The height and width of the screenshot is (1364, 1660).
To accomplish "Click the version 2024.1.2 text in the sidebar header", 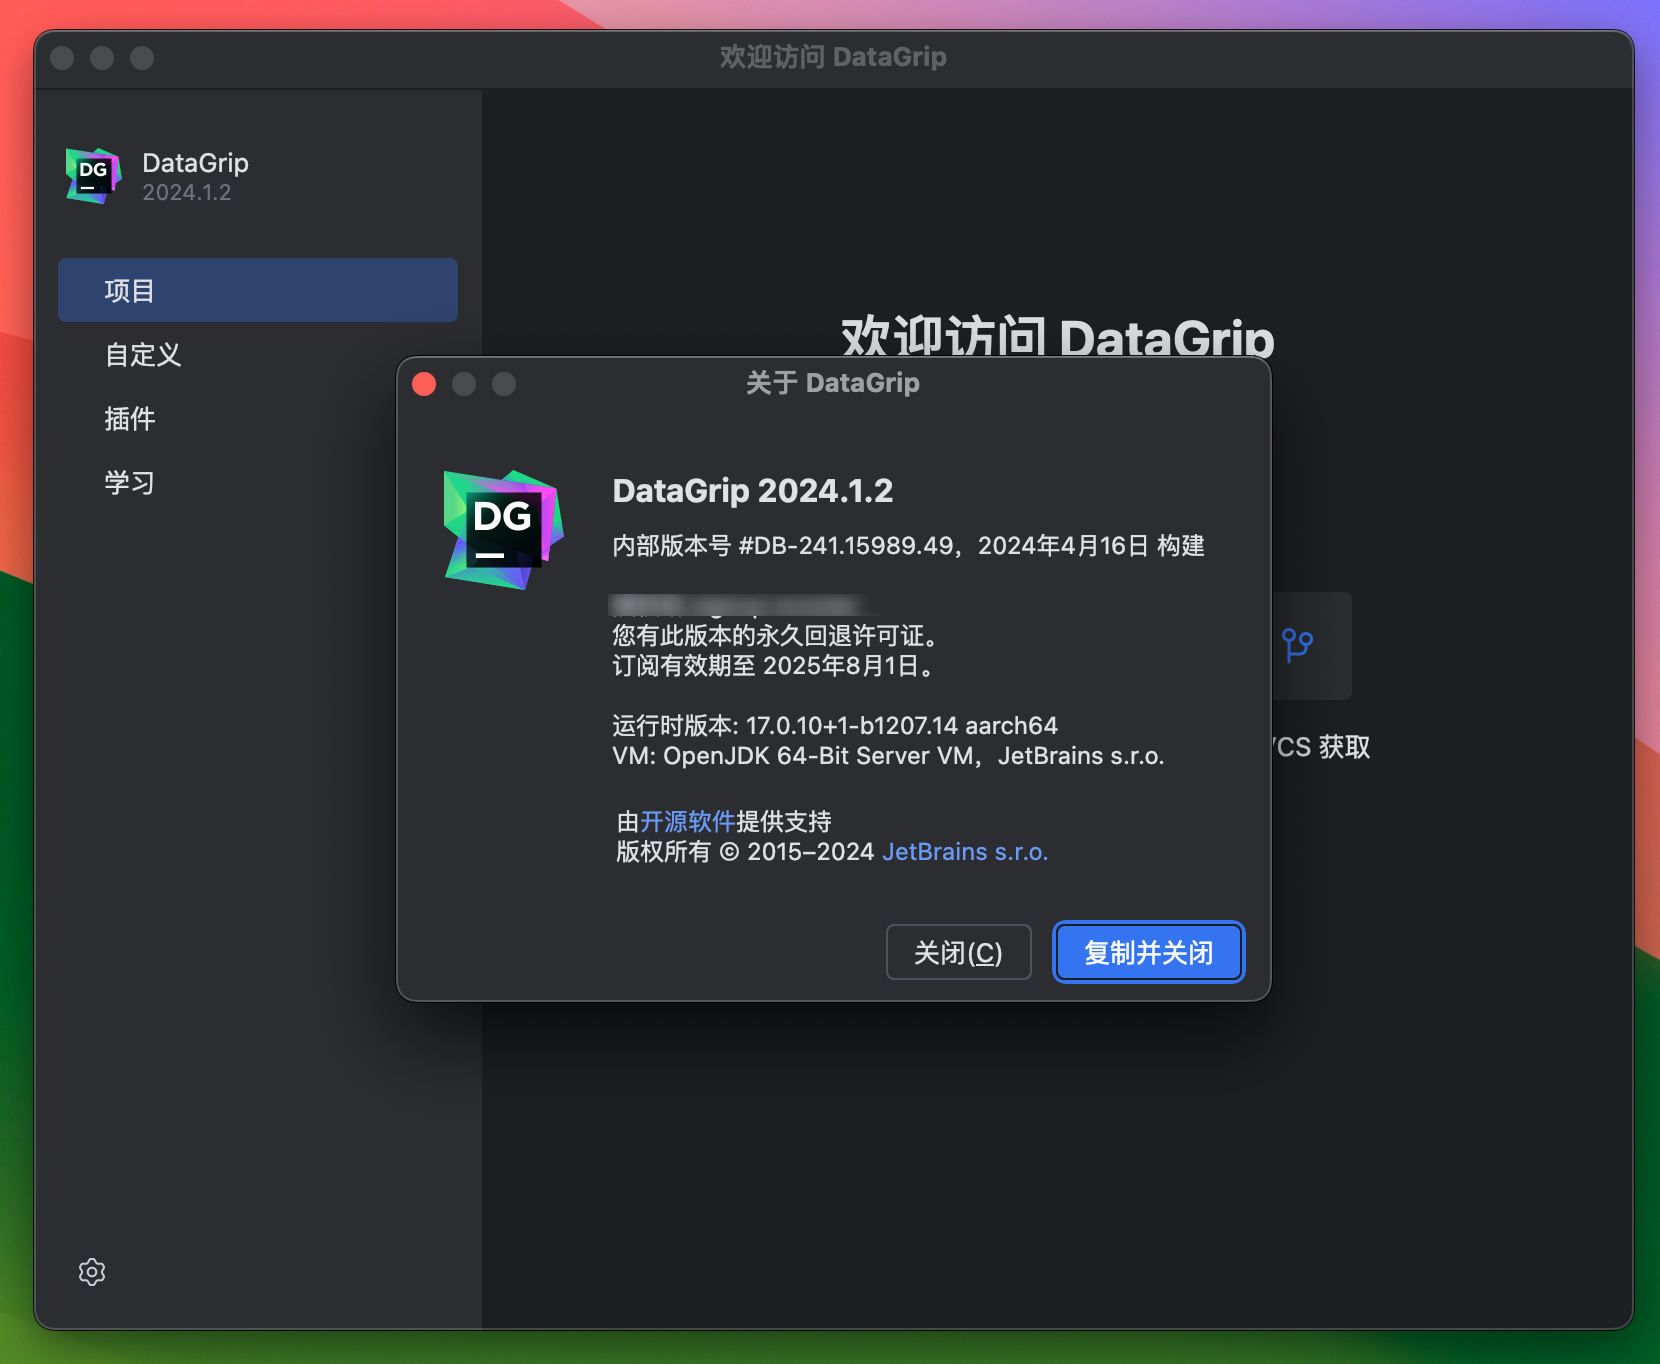I will [x=187, y=193].
